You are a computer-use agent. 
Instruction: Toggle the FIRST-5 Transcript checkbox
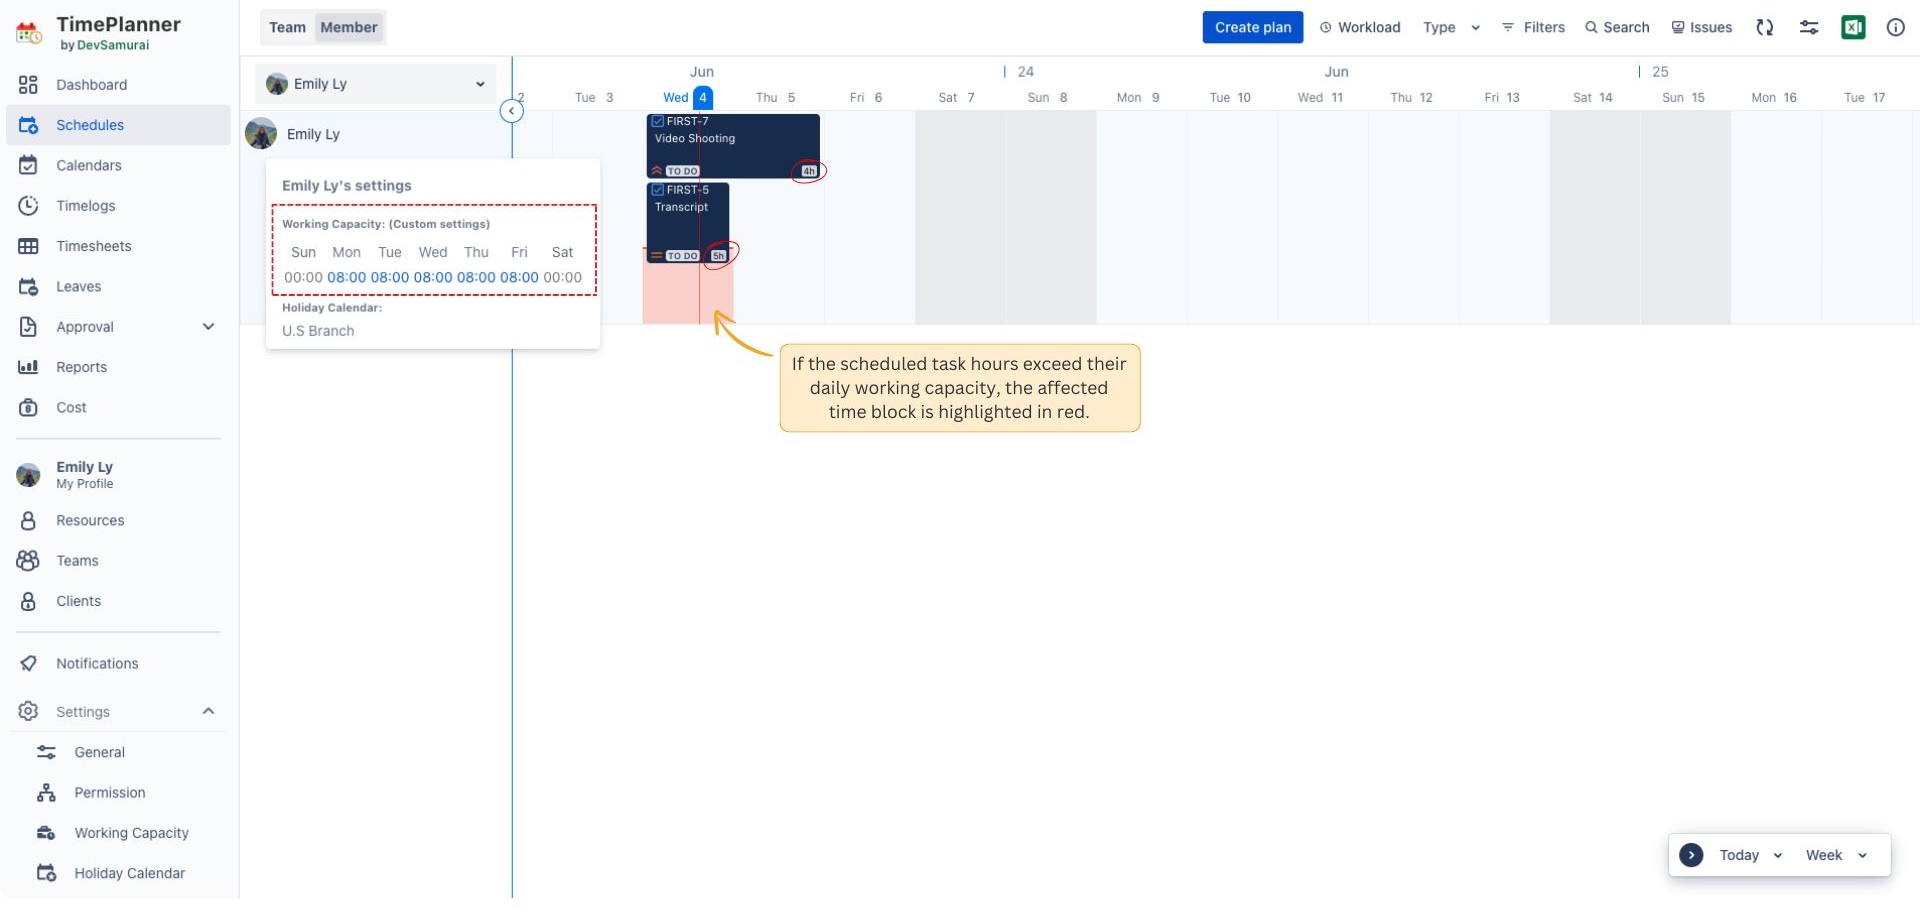(658, 190)
